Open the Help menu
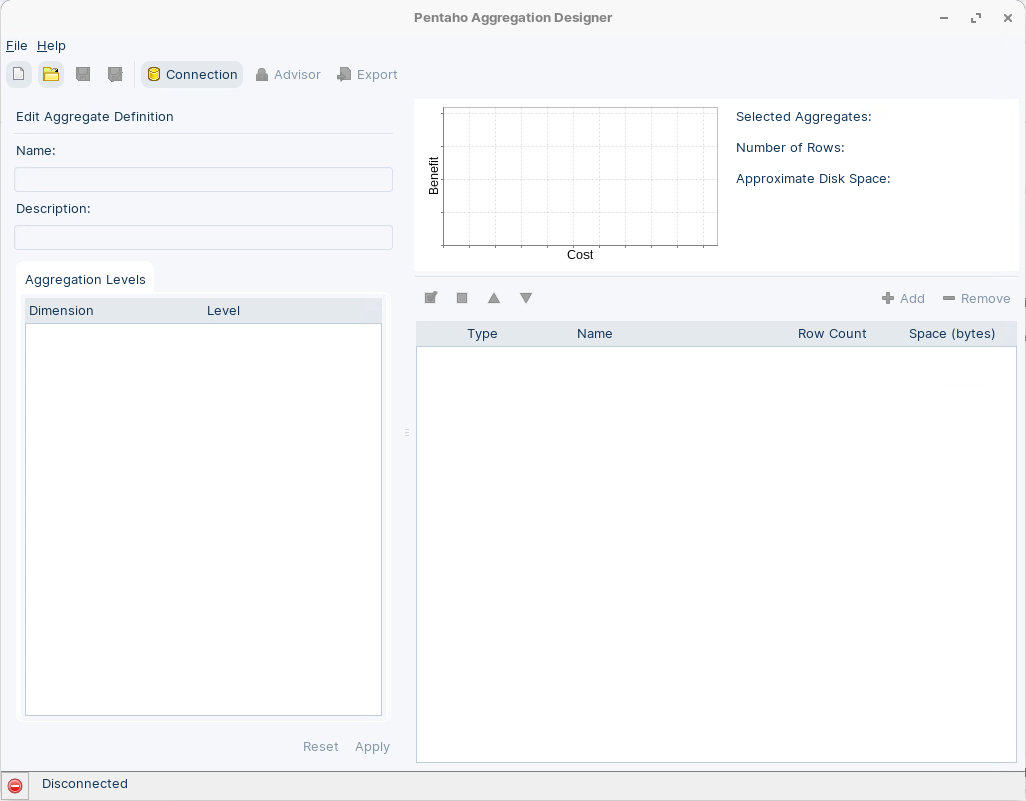Image resolution: width=1026 pixels, height=801 pixels. pos(51,46)
